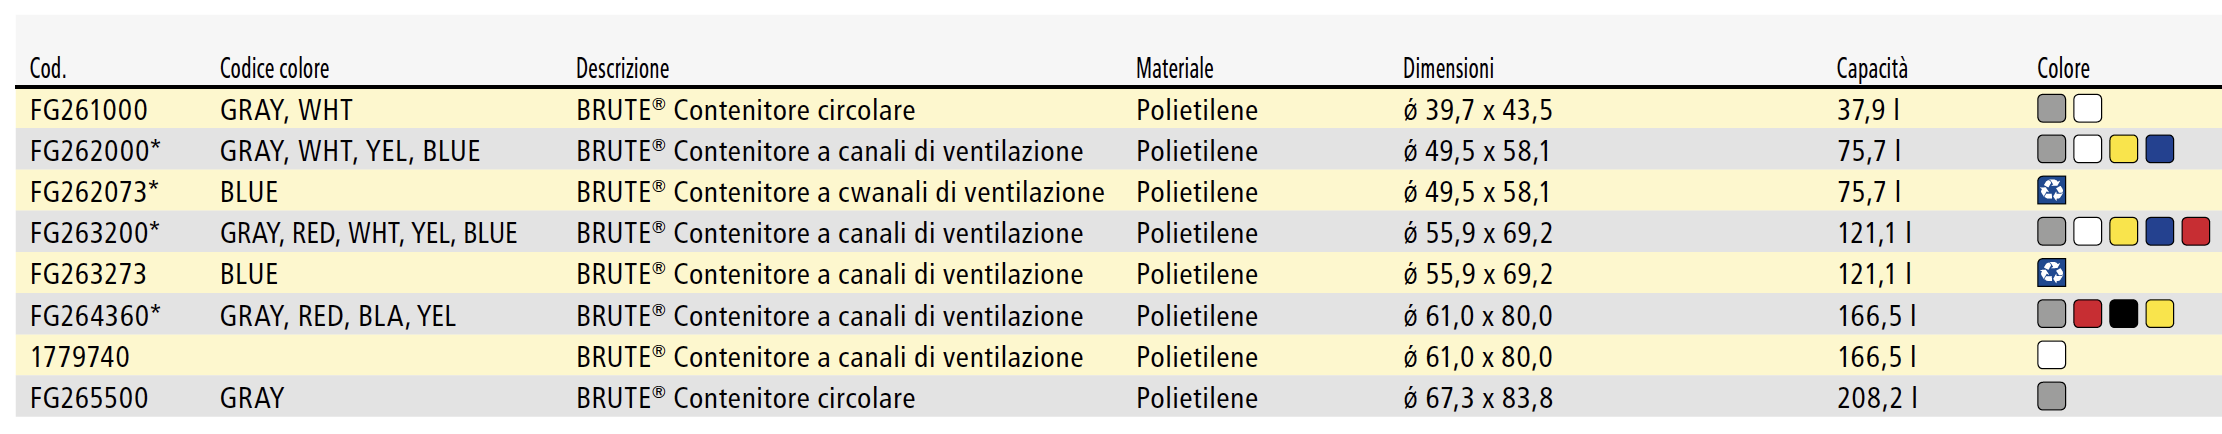Choose the yellow swatch in row FG264360
2222x434 pixels.
click(x=2159, y=314)
